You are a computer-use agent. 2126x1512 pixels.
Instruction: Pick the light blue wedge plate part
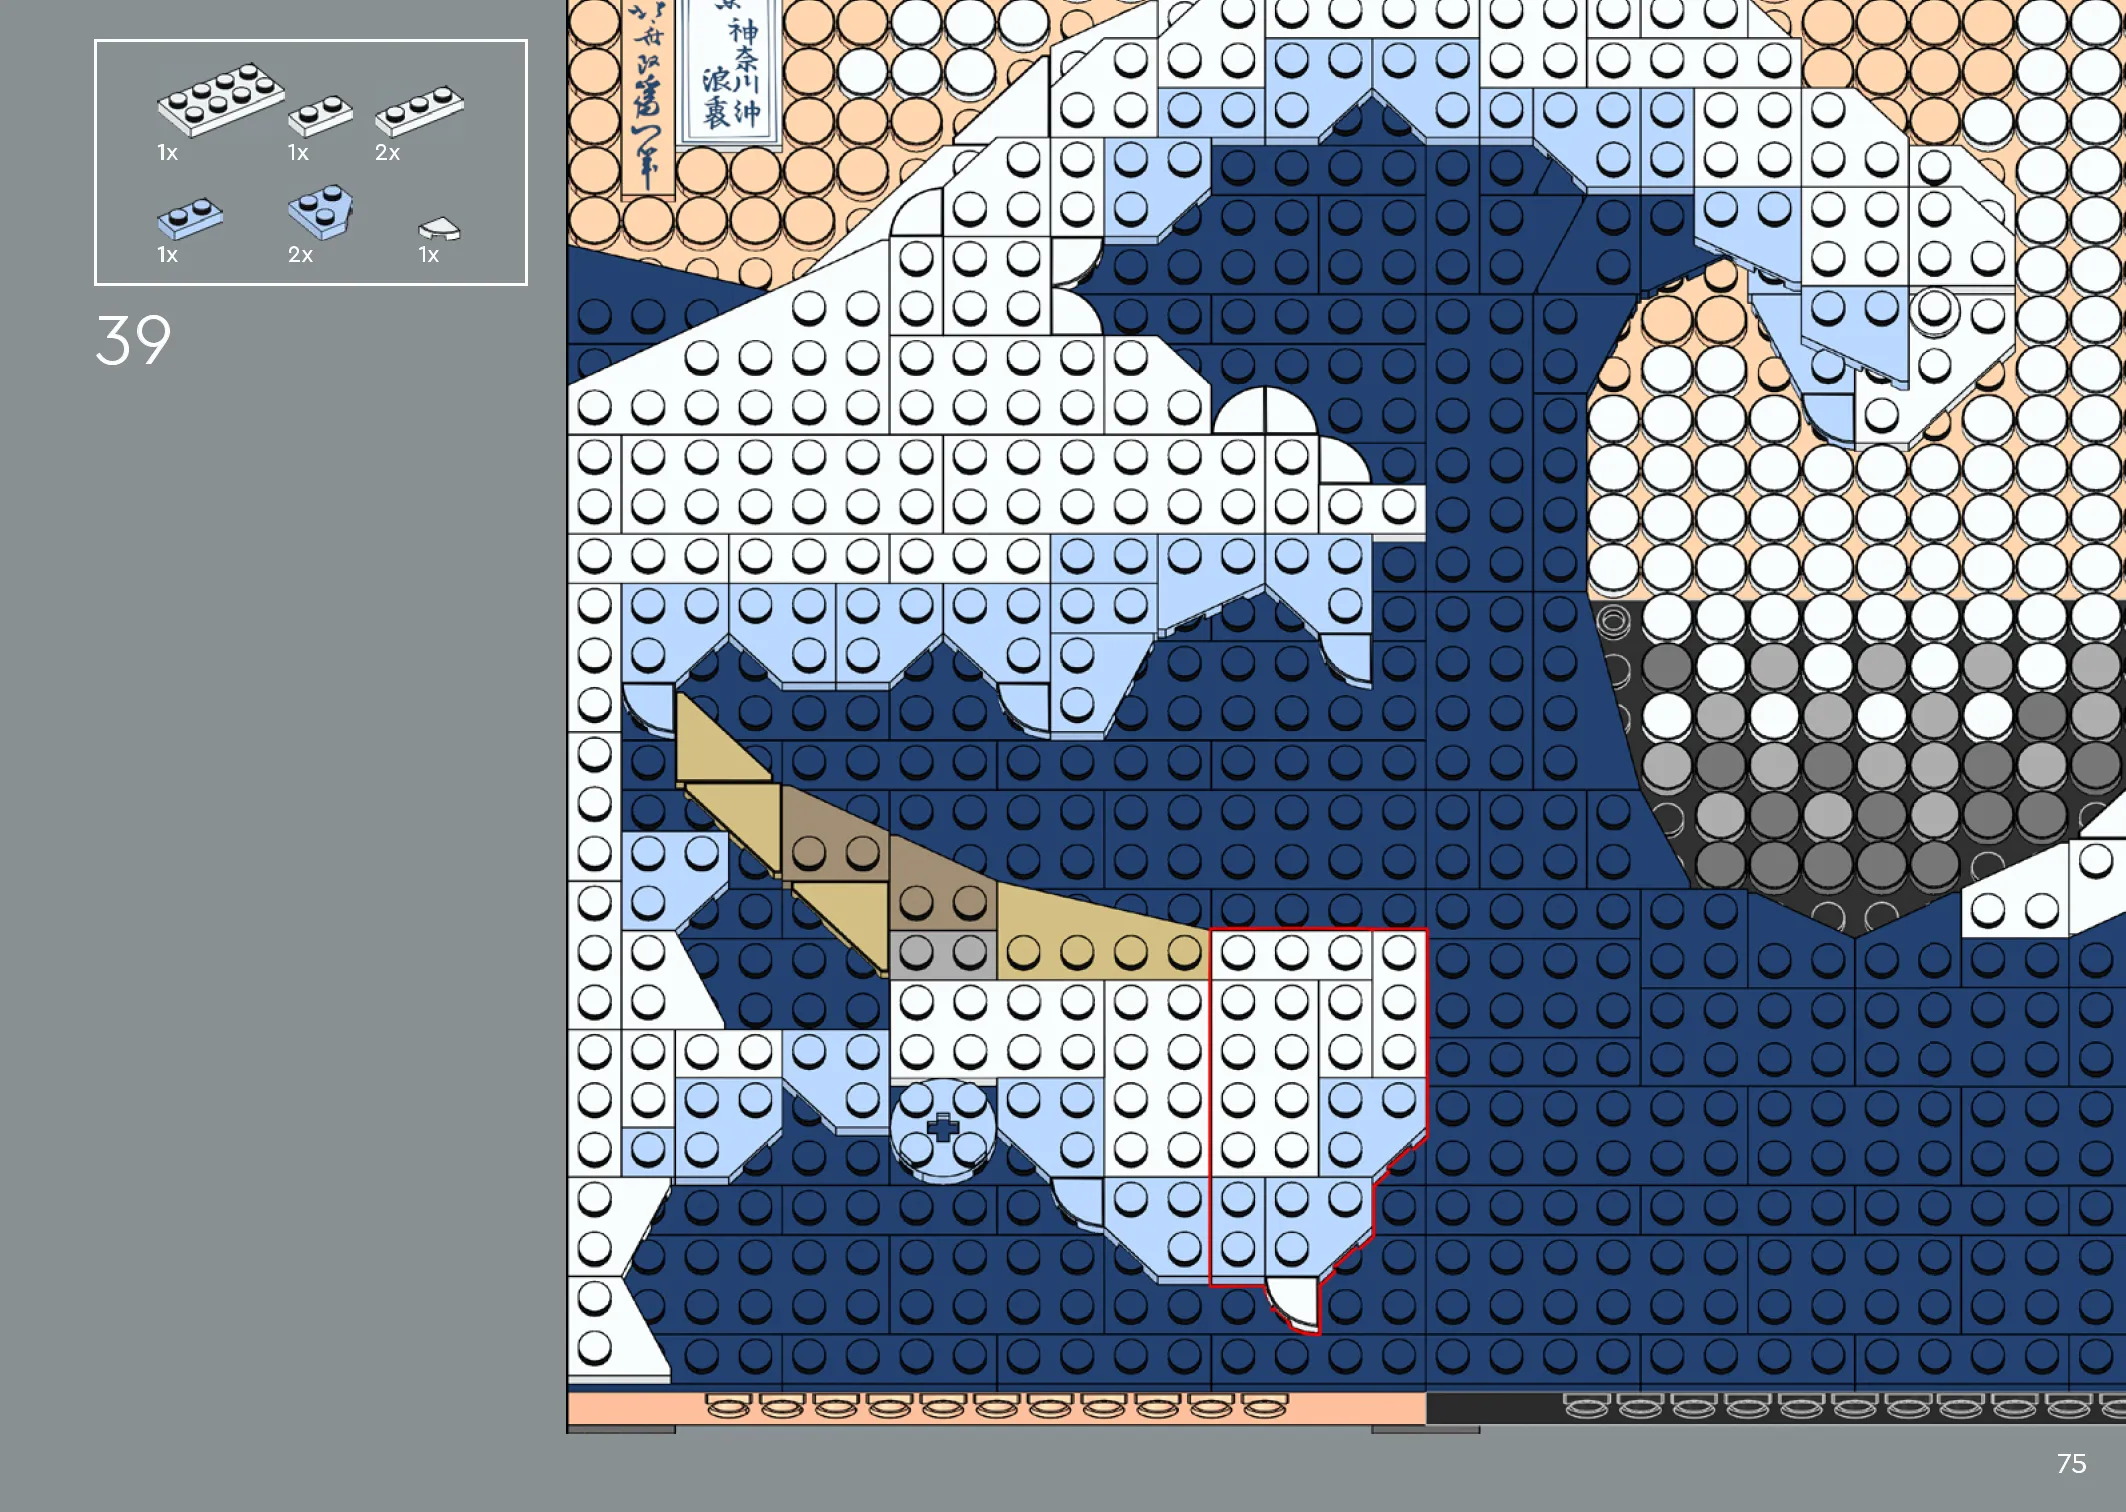coord(321,211)
